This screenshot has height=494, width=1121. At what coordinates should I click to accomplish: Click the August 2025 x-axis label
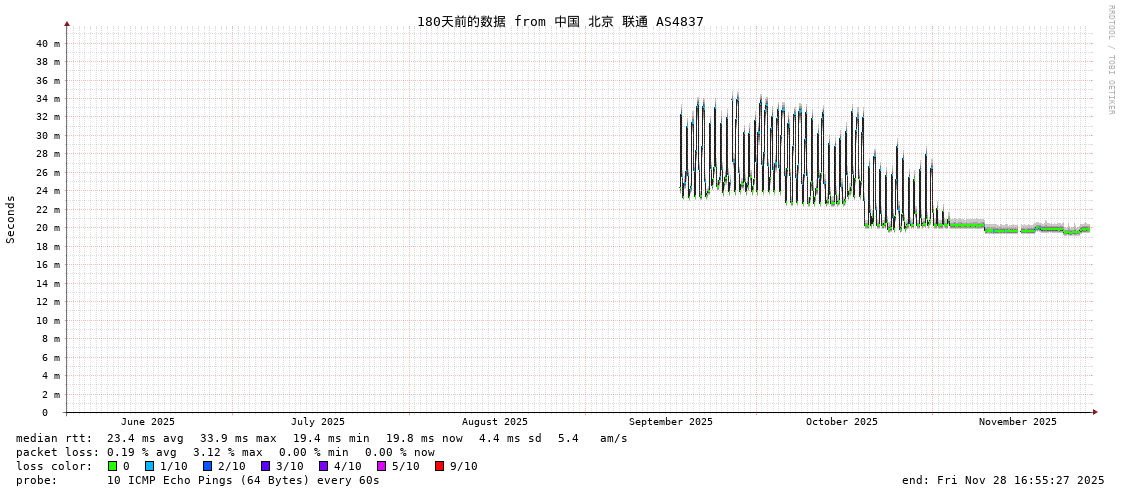tap(495, 422)
